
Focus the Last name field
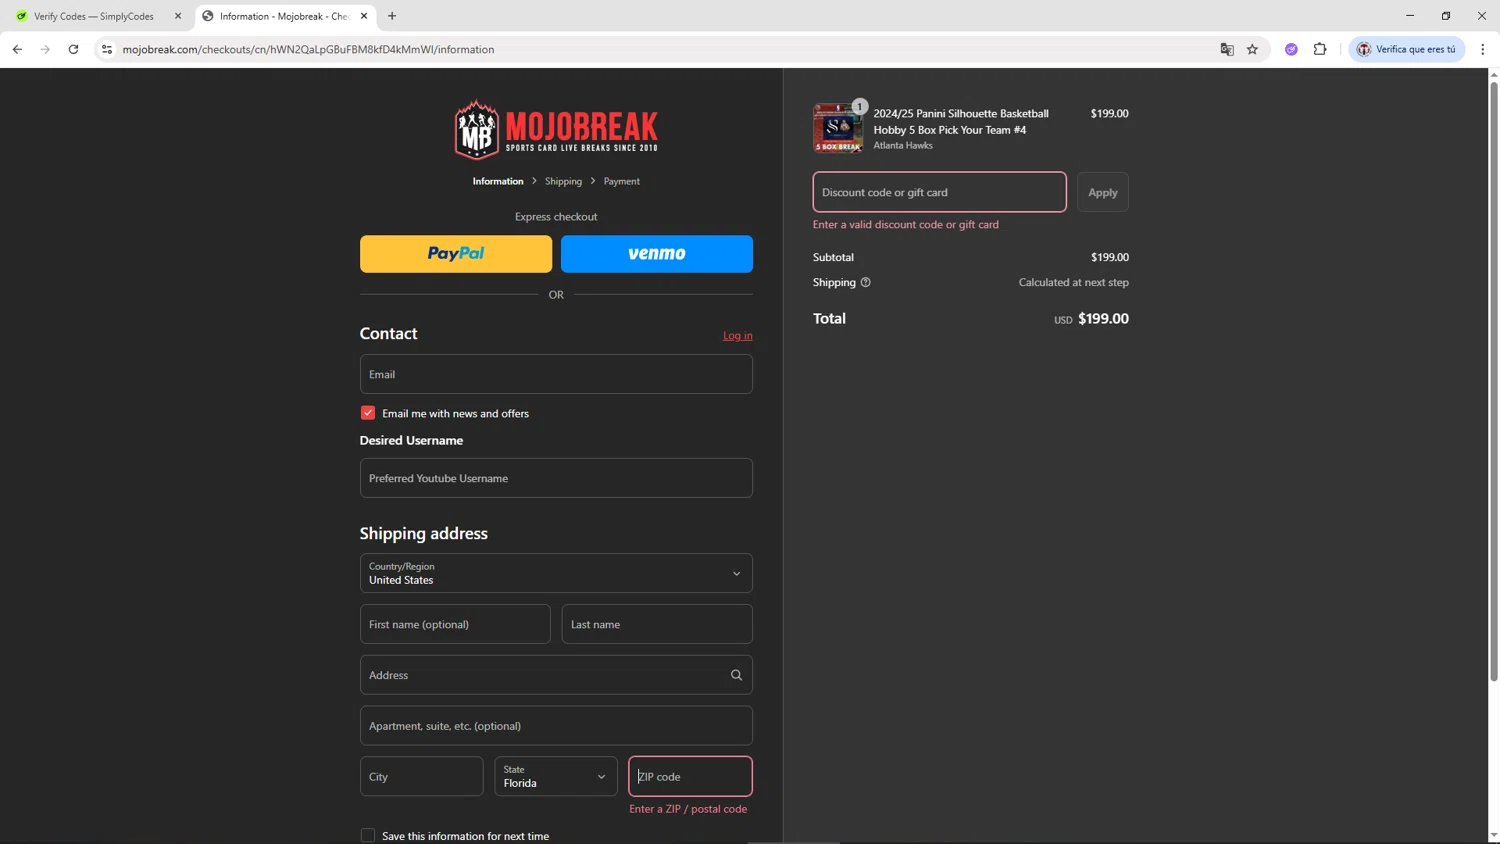(657, 624)
